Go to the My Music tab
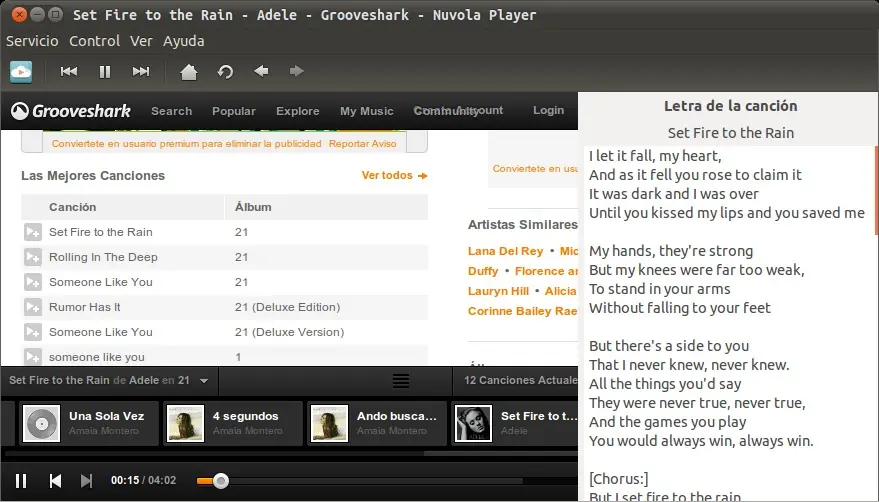 (367, 111)
